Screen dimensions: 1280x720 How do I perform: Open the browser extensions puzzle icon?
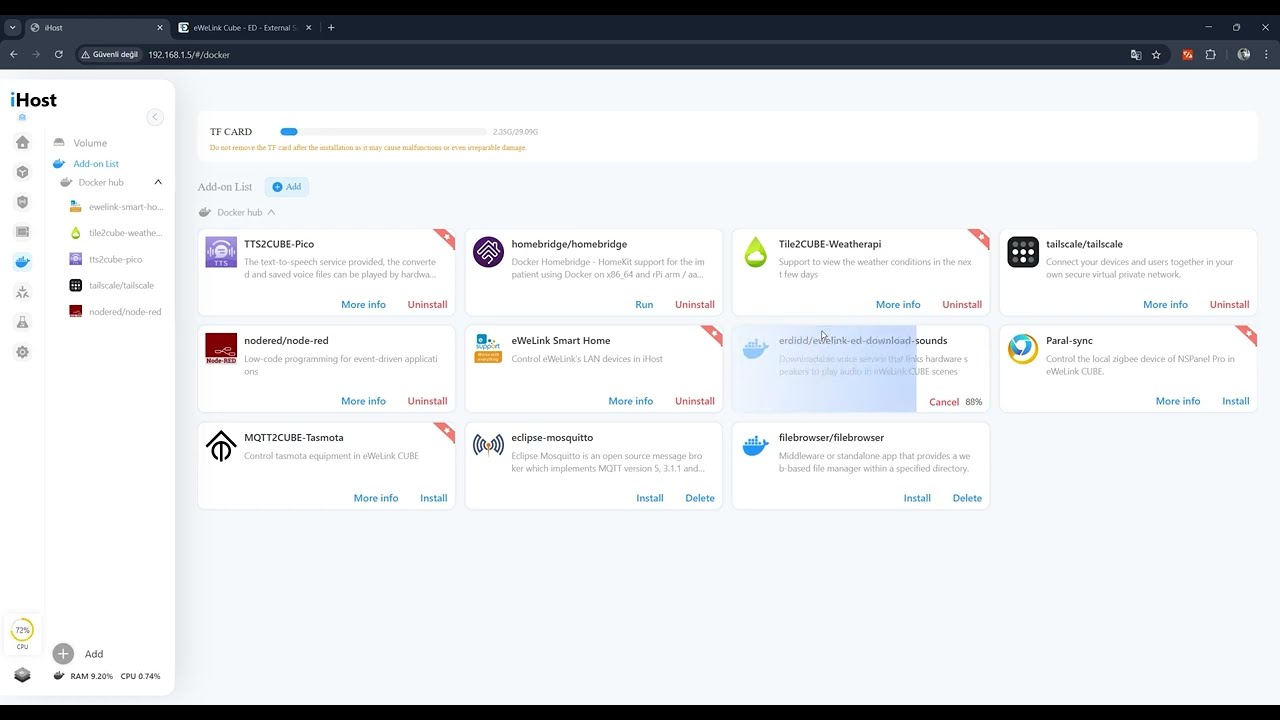(x=1210, y=55)
